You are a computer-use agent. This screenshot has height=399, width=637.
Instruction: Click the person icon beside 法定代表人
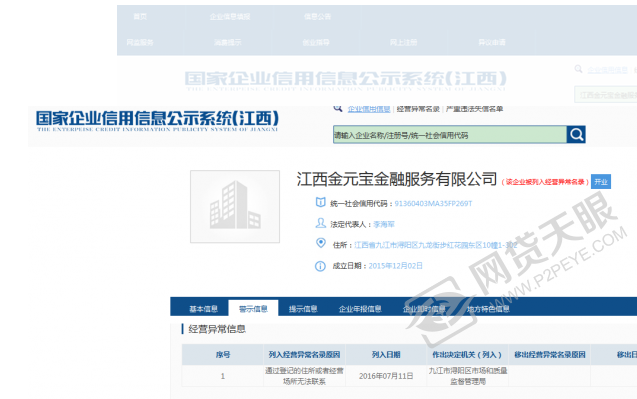(x=321, y=223)
